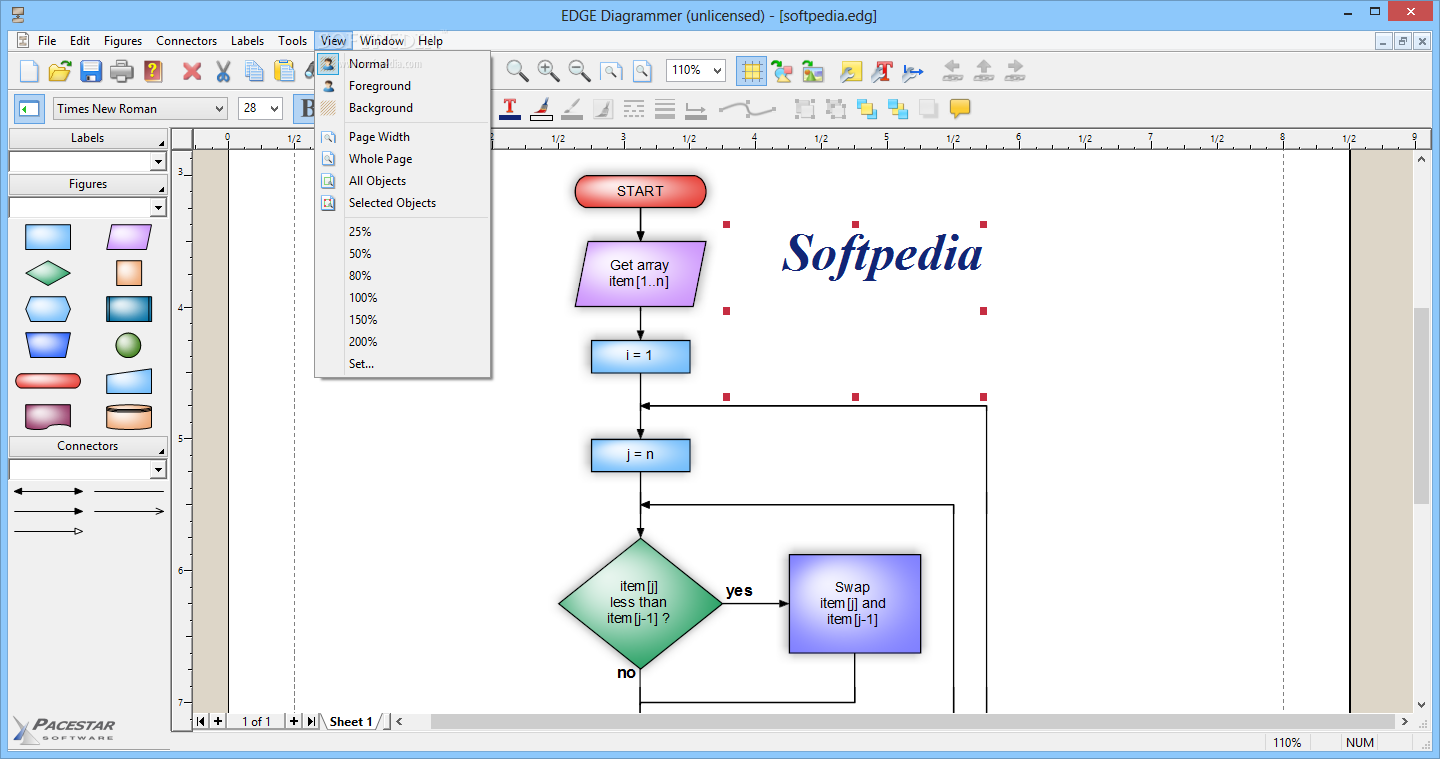Select Whole Page in the View menu

[402, 159]
